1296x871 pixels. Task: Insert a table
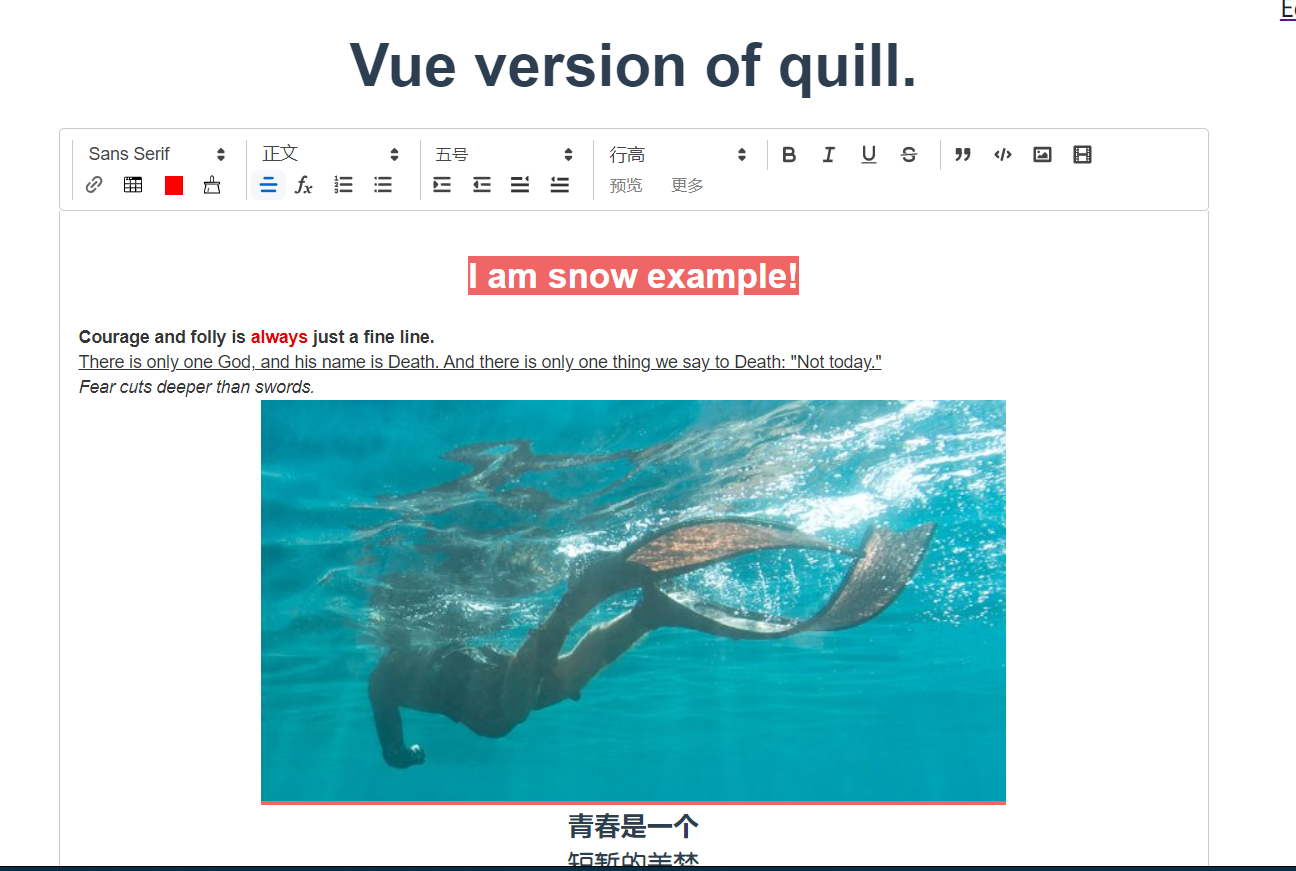133,184
